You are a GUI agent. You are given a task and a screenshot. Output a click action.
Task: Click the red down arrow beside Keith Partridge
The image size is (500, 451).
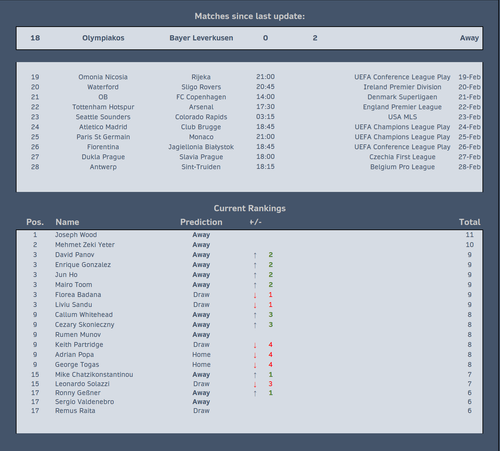pyautogui.click(x=255, y=345)
